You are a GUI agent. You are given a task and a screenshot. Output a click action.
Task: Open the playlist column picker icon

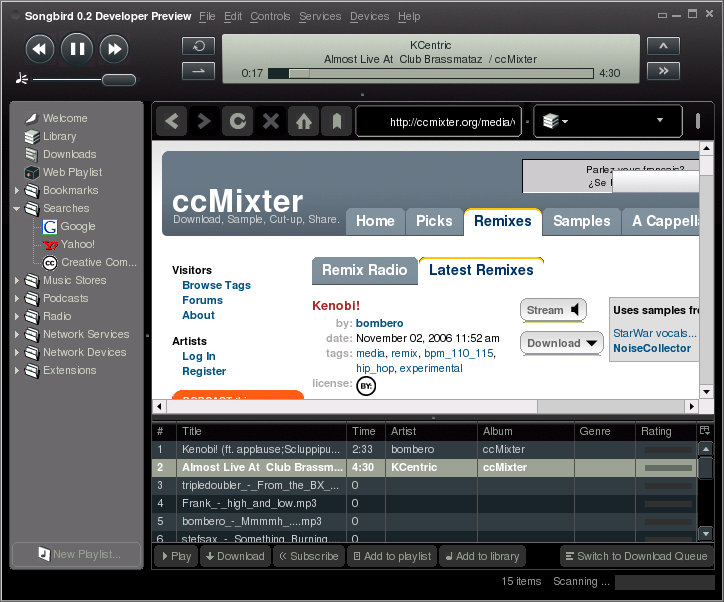(705, 431)
